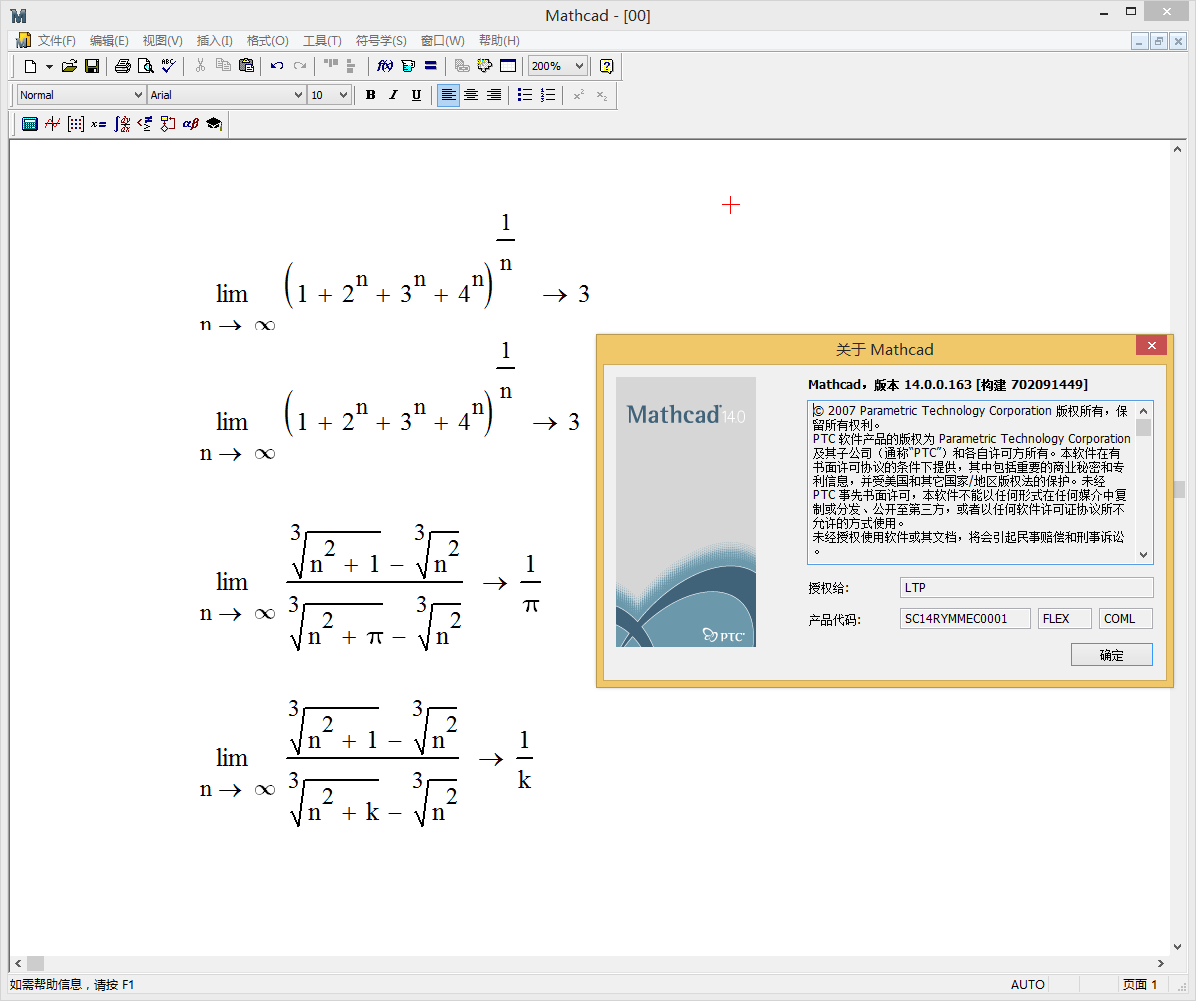
Task: Click the Print Preview icon
Action: (145, 66)
